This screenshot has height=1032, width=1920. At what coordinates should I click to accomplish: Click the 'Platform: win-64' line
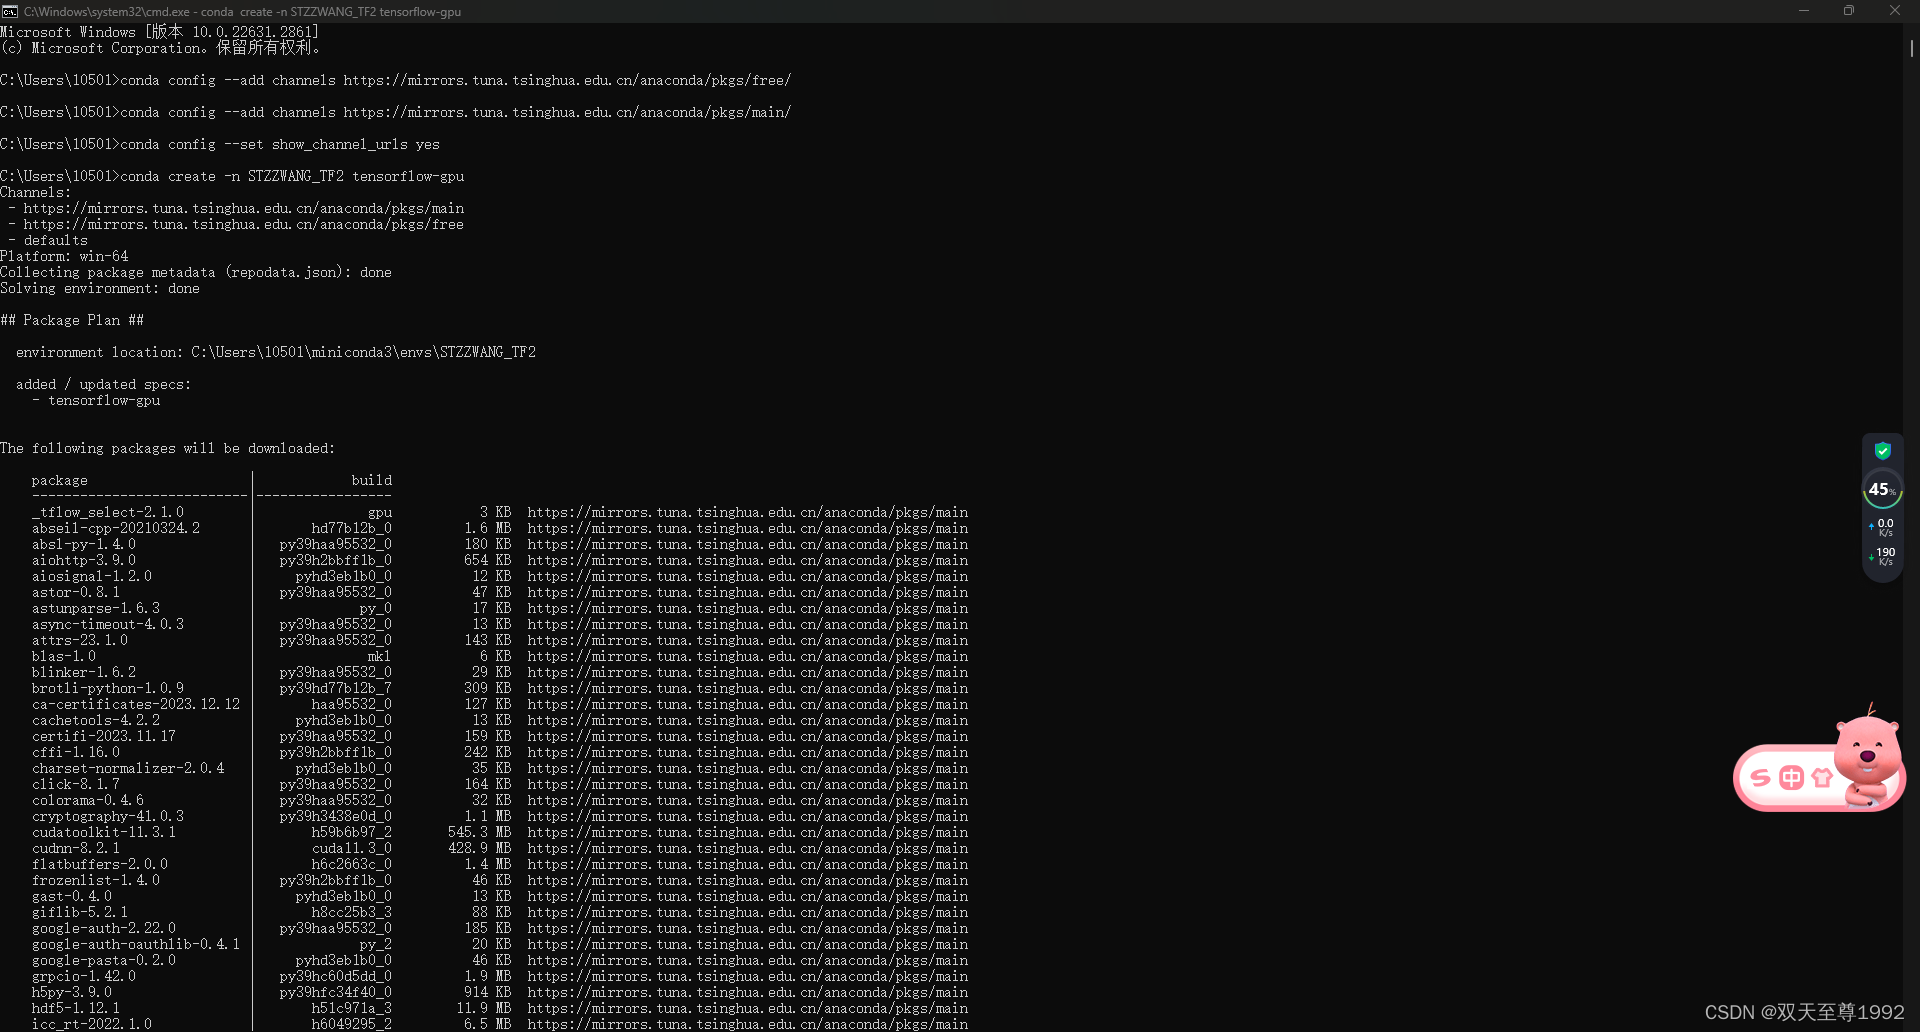(x=64, y=256)
